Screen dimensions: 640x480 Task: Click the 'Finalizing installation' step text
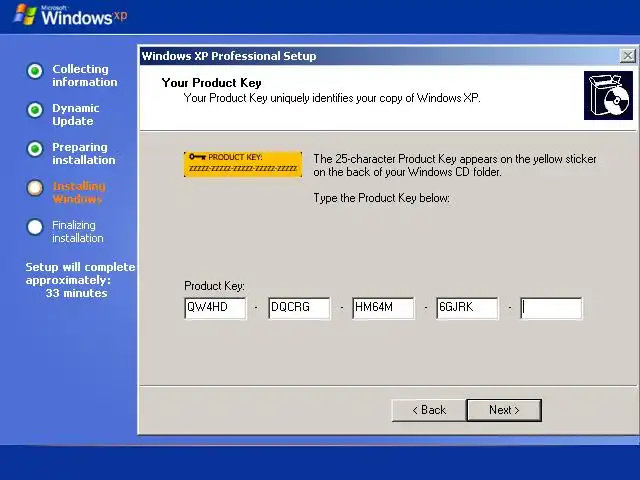click(x=78, y=231)
